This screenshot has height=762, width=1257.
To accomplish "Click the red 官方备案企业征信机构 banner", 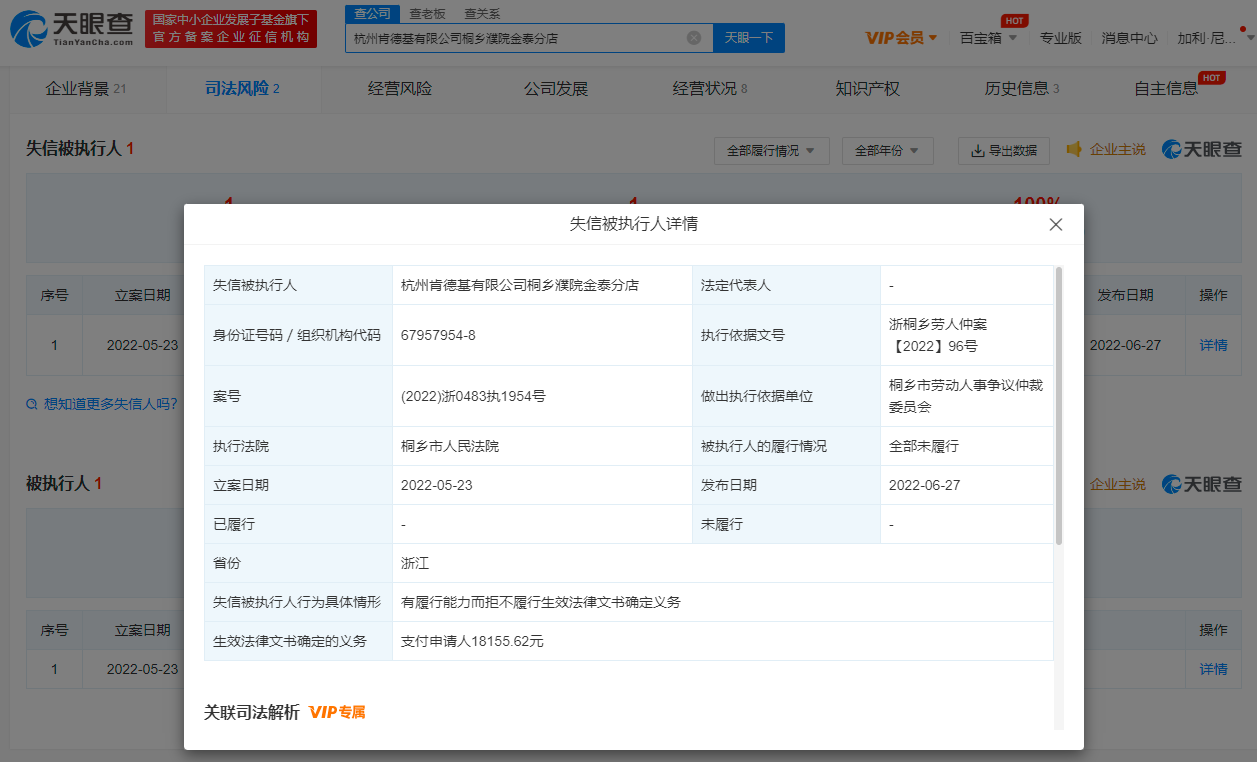I will pyautogui.click(x=231, y=29).
